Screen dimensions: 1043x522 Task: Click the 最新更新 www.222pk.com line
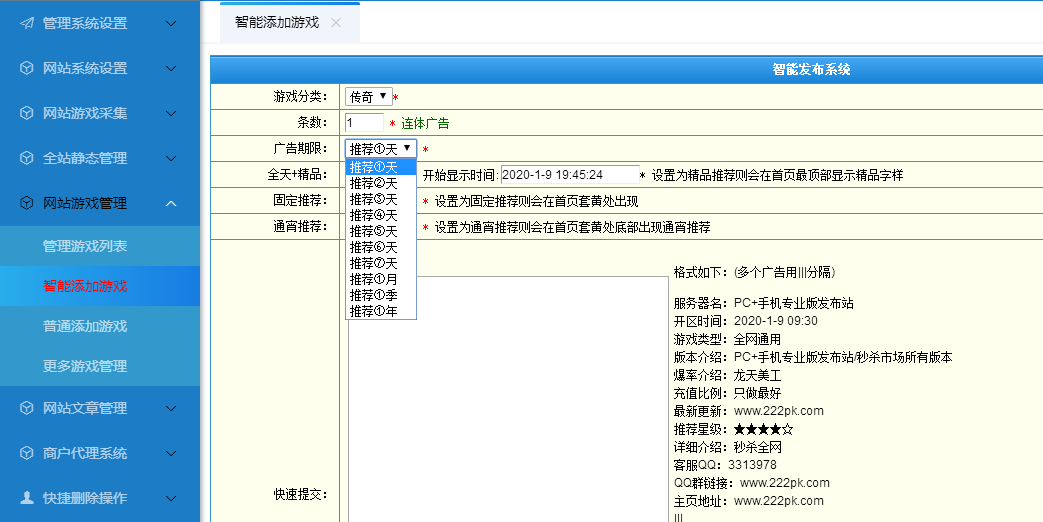(748, 411)
